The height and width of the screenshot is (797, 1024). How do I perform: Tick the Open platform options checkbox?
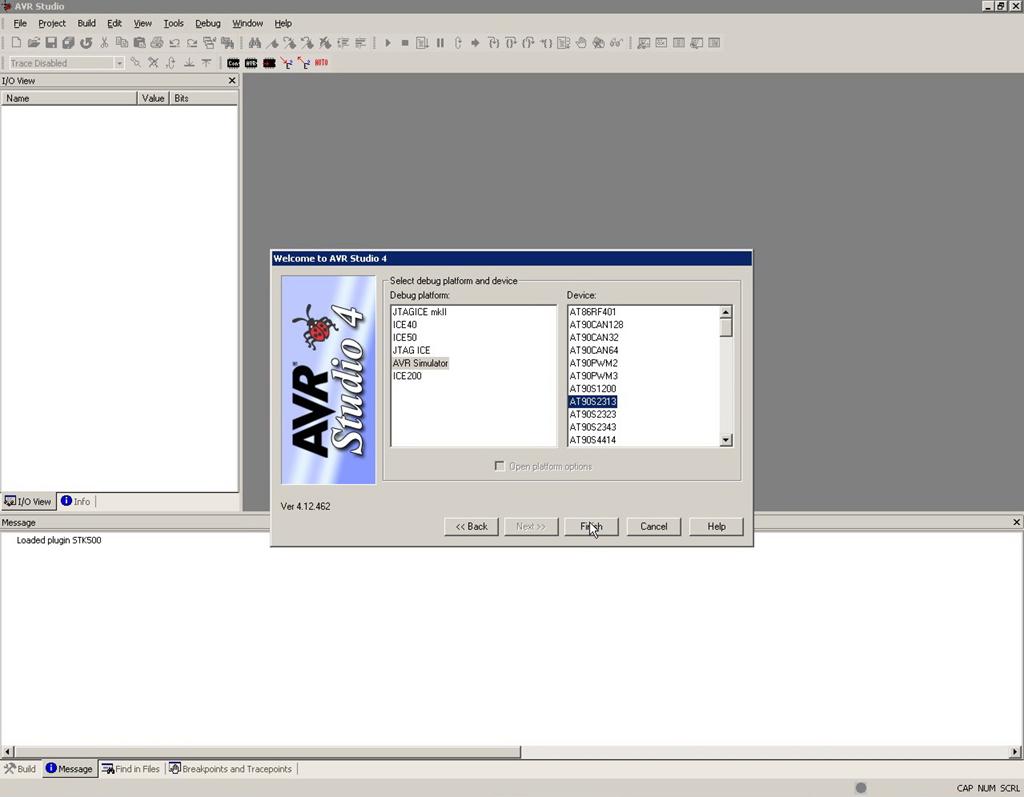[500, 466]
